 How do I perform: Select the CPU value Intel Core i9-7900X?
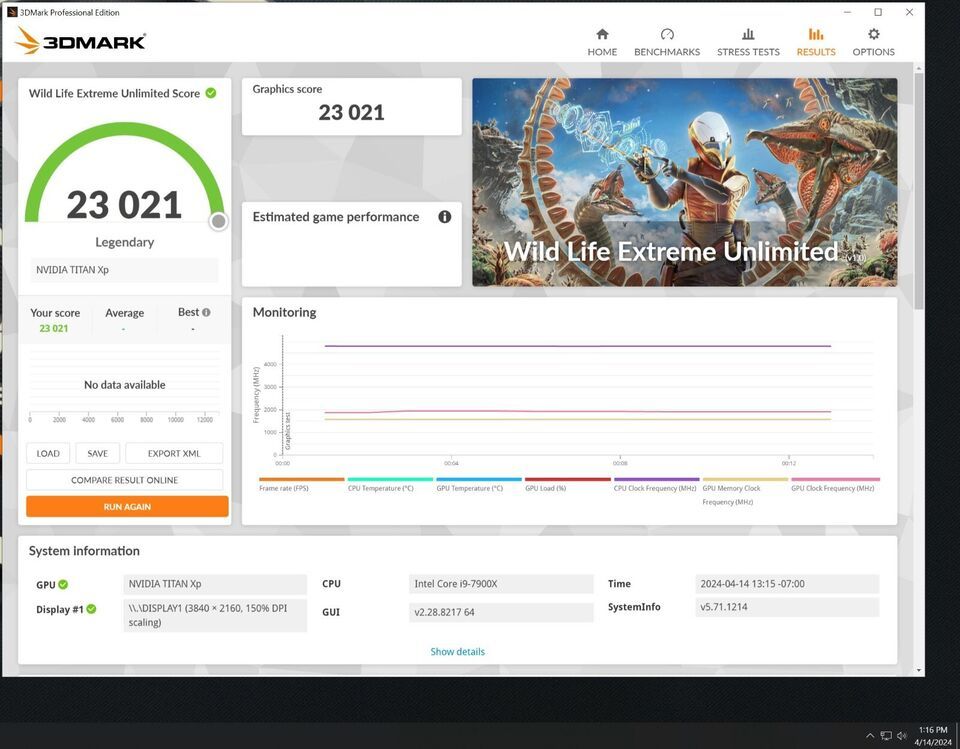point(501,584)
